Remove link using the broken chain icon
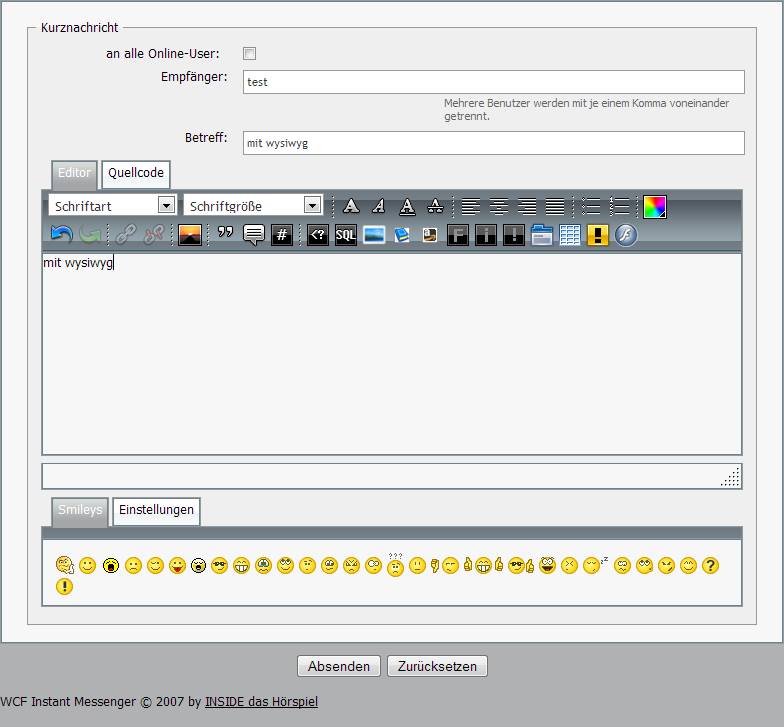This screenshot has height=727, width=784. click(x=154, y=234)
